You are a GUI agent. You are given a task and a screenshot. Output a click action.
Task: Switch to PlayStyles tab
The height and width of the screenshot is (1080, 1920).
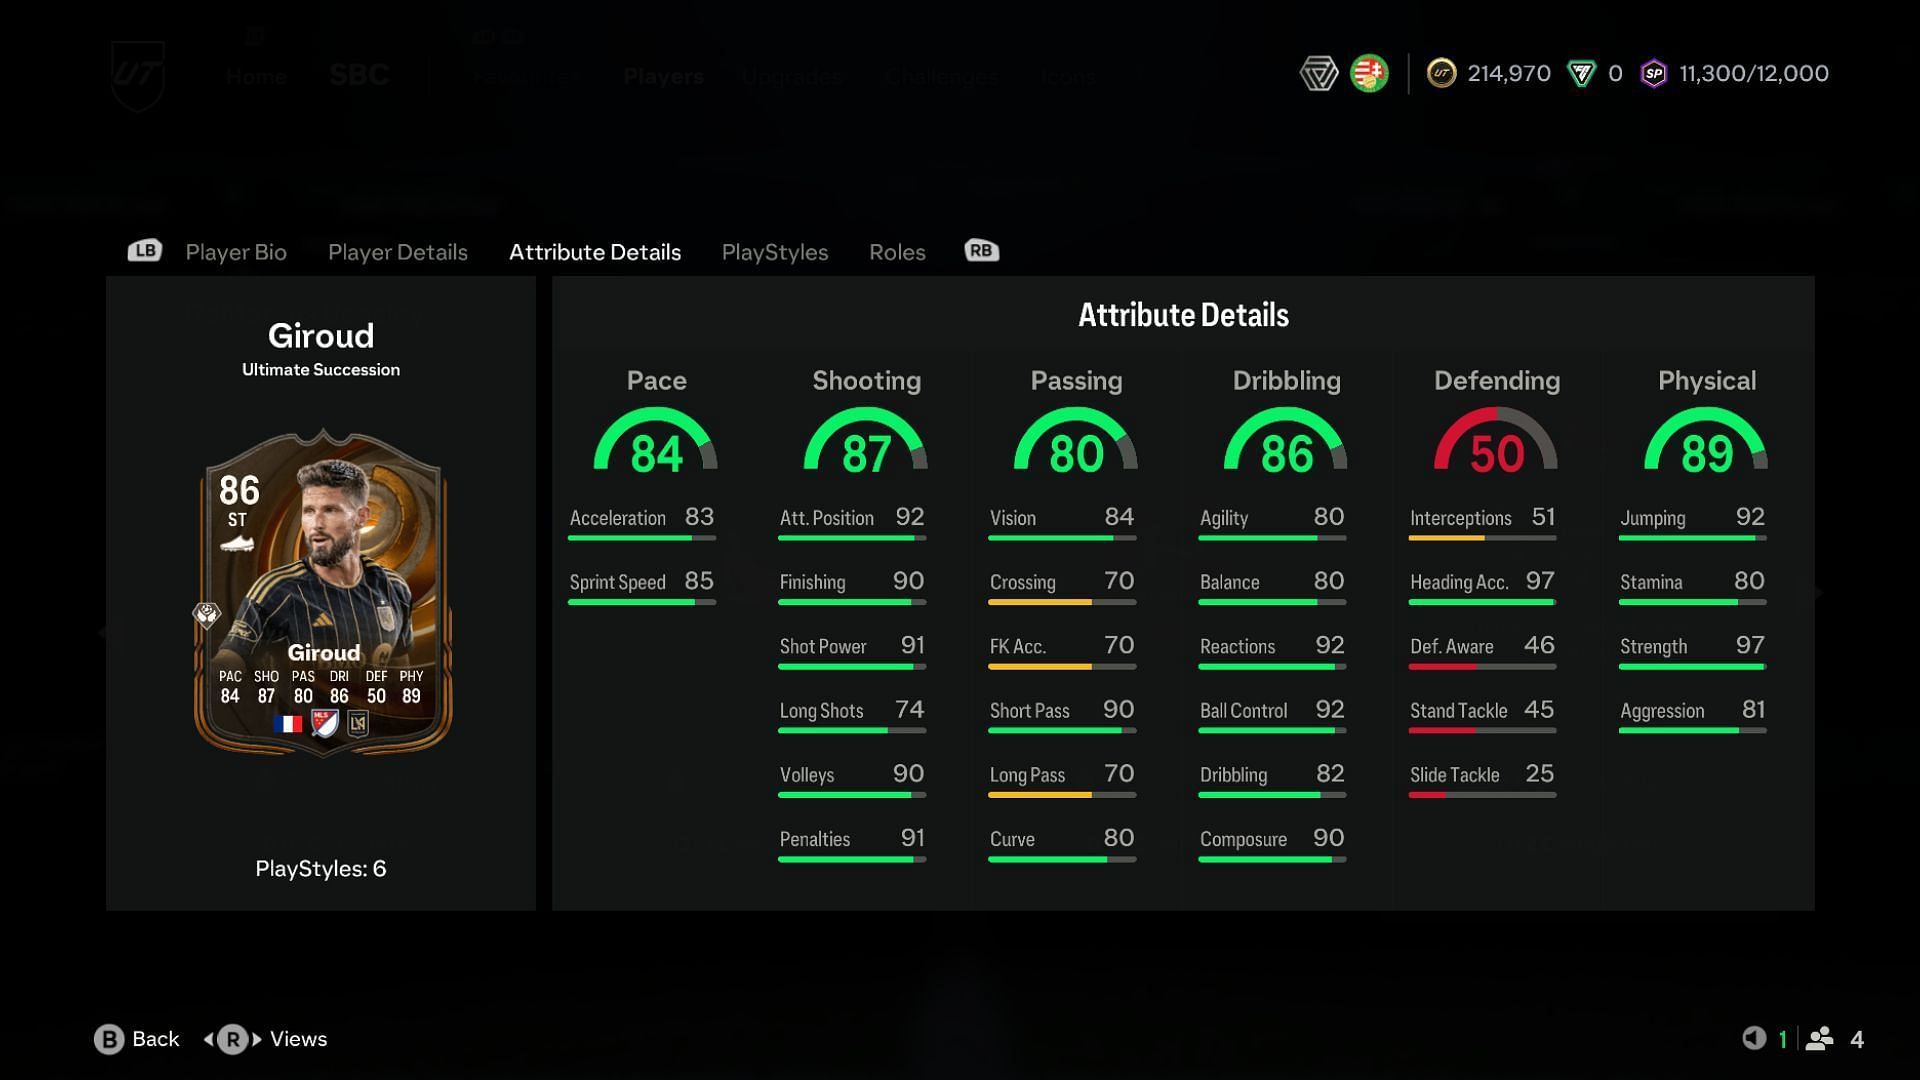click(x=774, y=251)
